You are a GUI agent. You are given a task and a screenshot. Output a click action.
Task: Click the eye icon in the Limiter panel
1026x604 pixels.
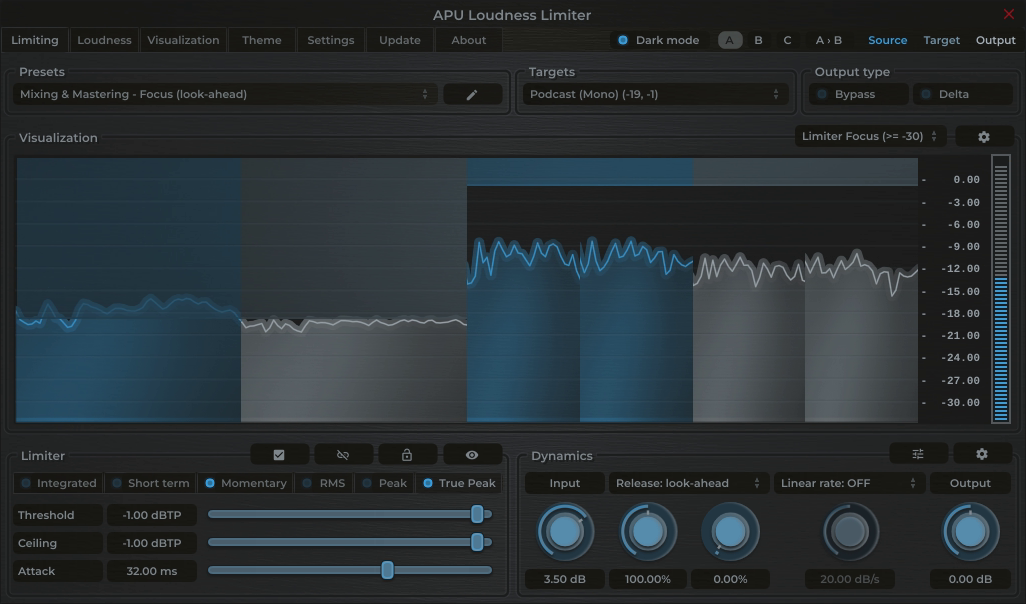coord(472,453)
